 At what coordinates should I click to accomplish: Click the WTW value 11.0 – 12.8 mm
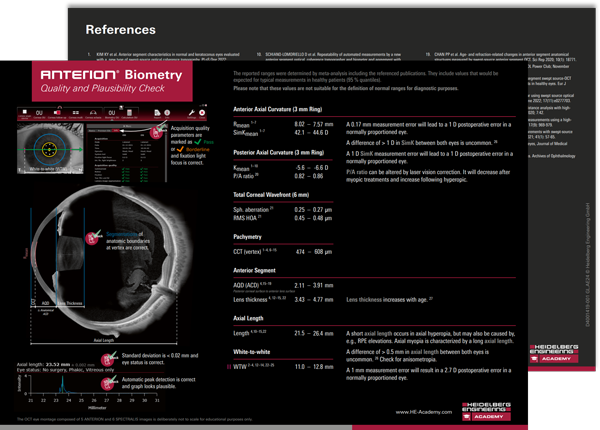(314, 366)
